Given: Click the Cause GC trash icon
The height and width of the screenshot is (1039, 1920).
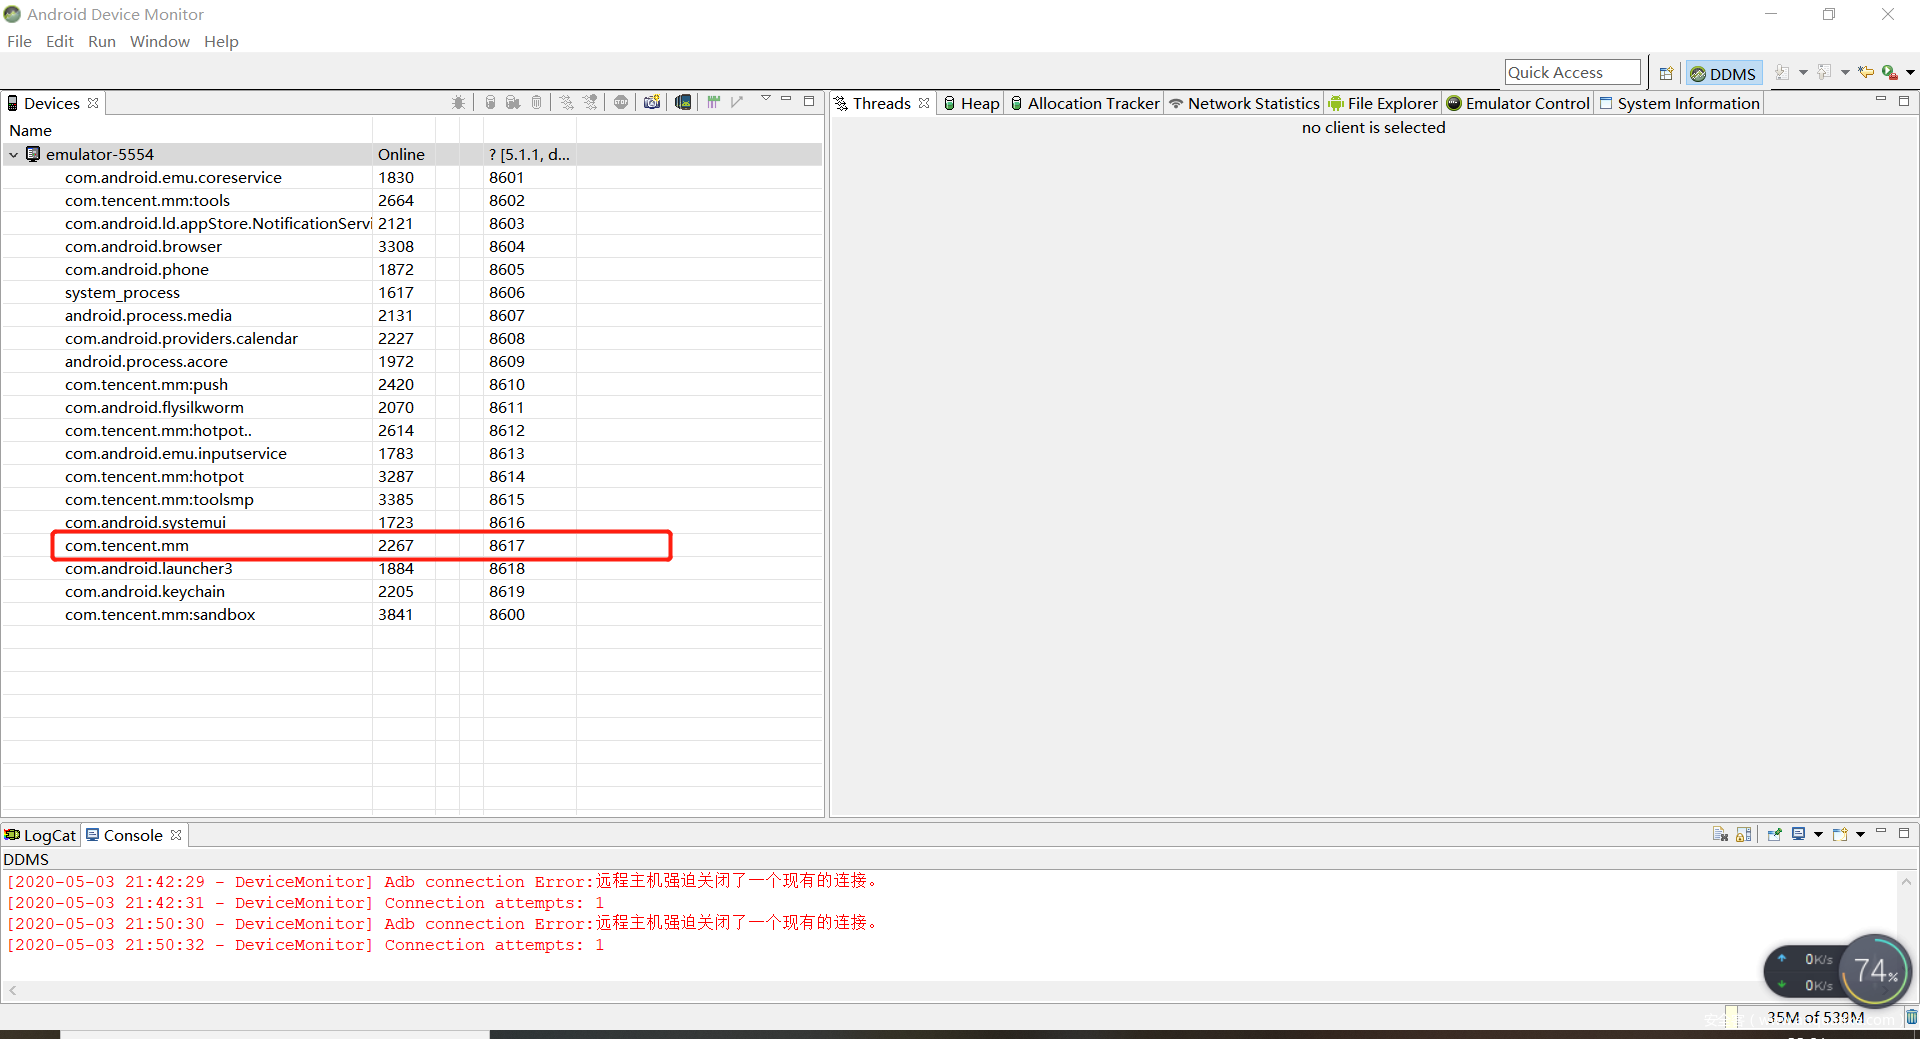Looking at the screenshot, I should 537,102.
